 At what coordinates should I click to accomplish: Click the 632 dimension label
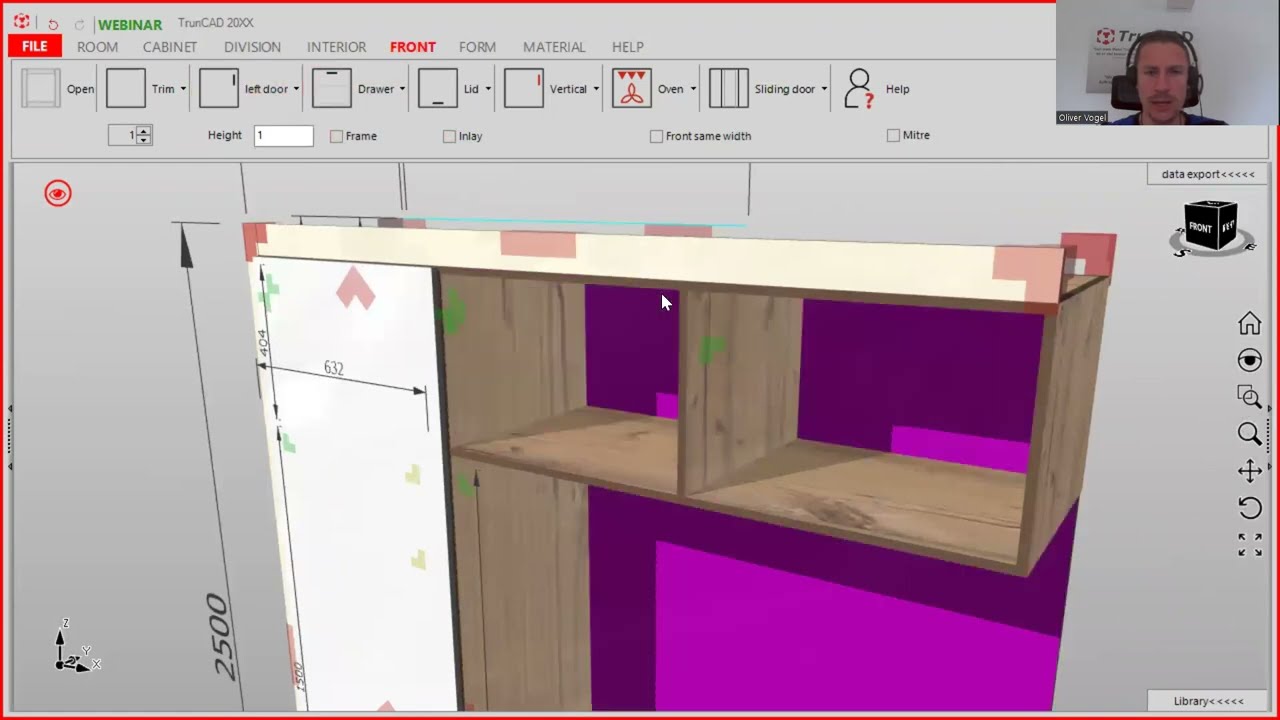click(333, 368)
